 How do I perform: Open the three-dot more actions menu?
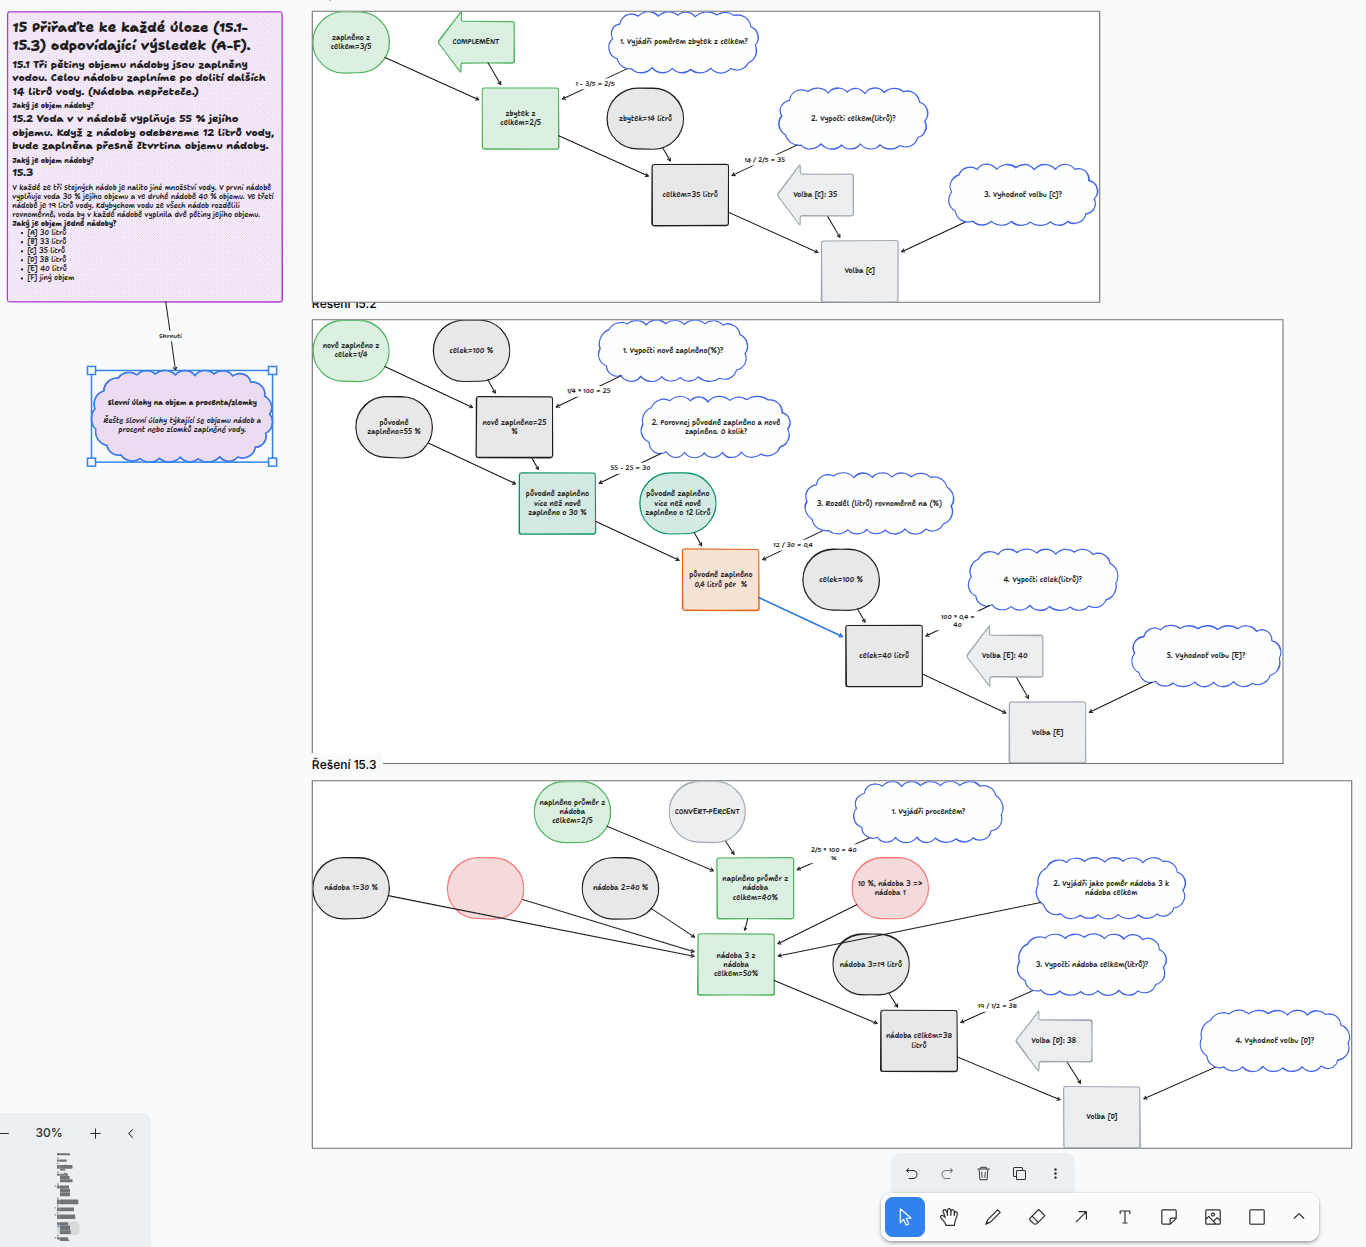(x=1055, y=1173)
